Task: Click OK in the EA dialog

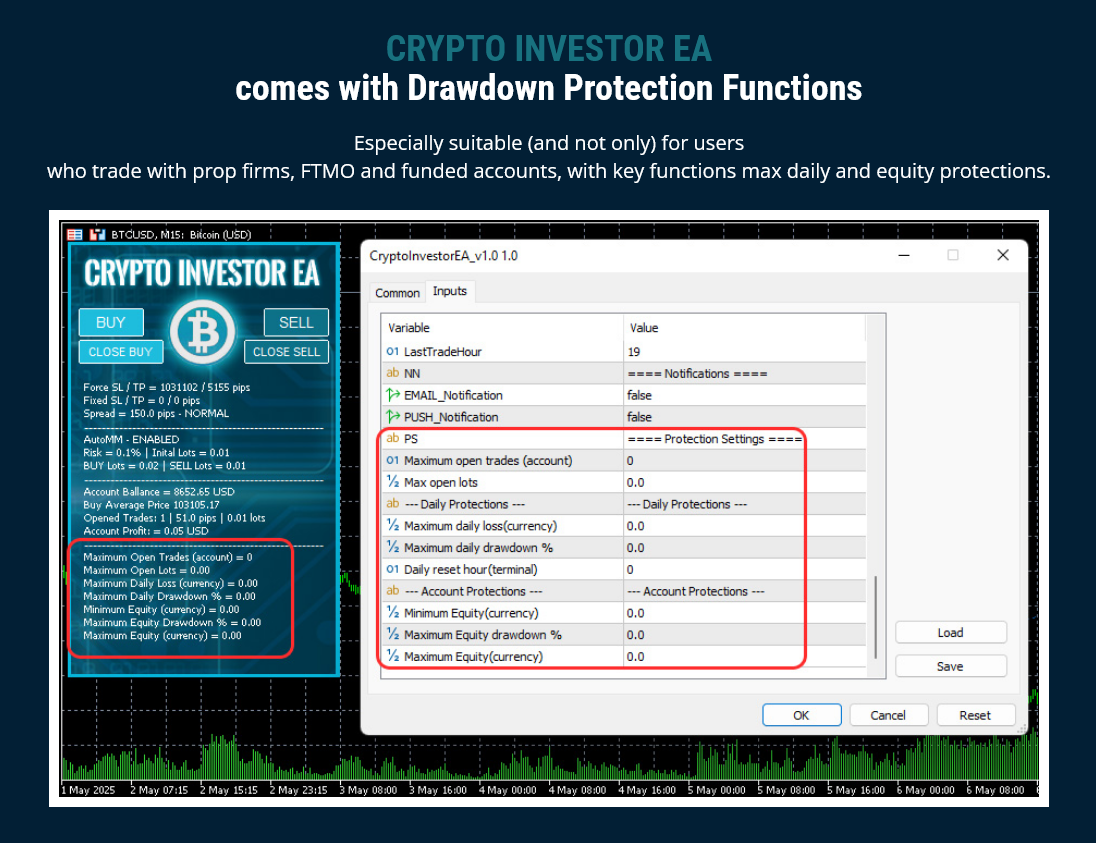Action: [801, 715]
